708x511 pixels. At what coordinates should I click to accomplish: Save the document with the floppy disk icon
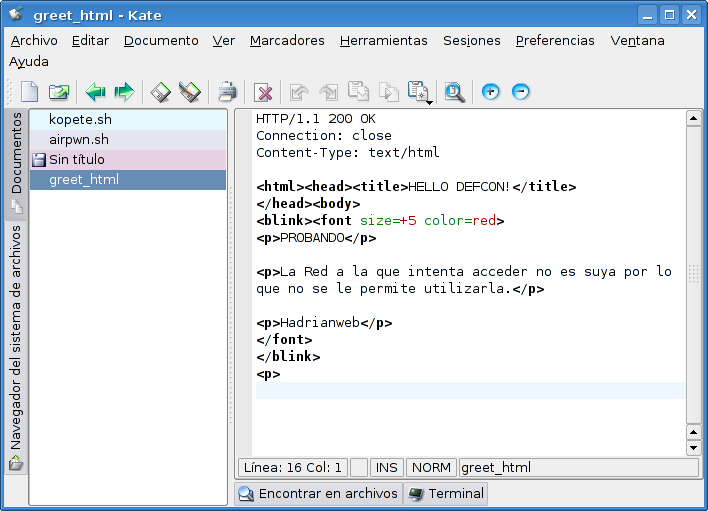[x=160, y=92]
